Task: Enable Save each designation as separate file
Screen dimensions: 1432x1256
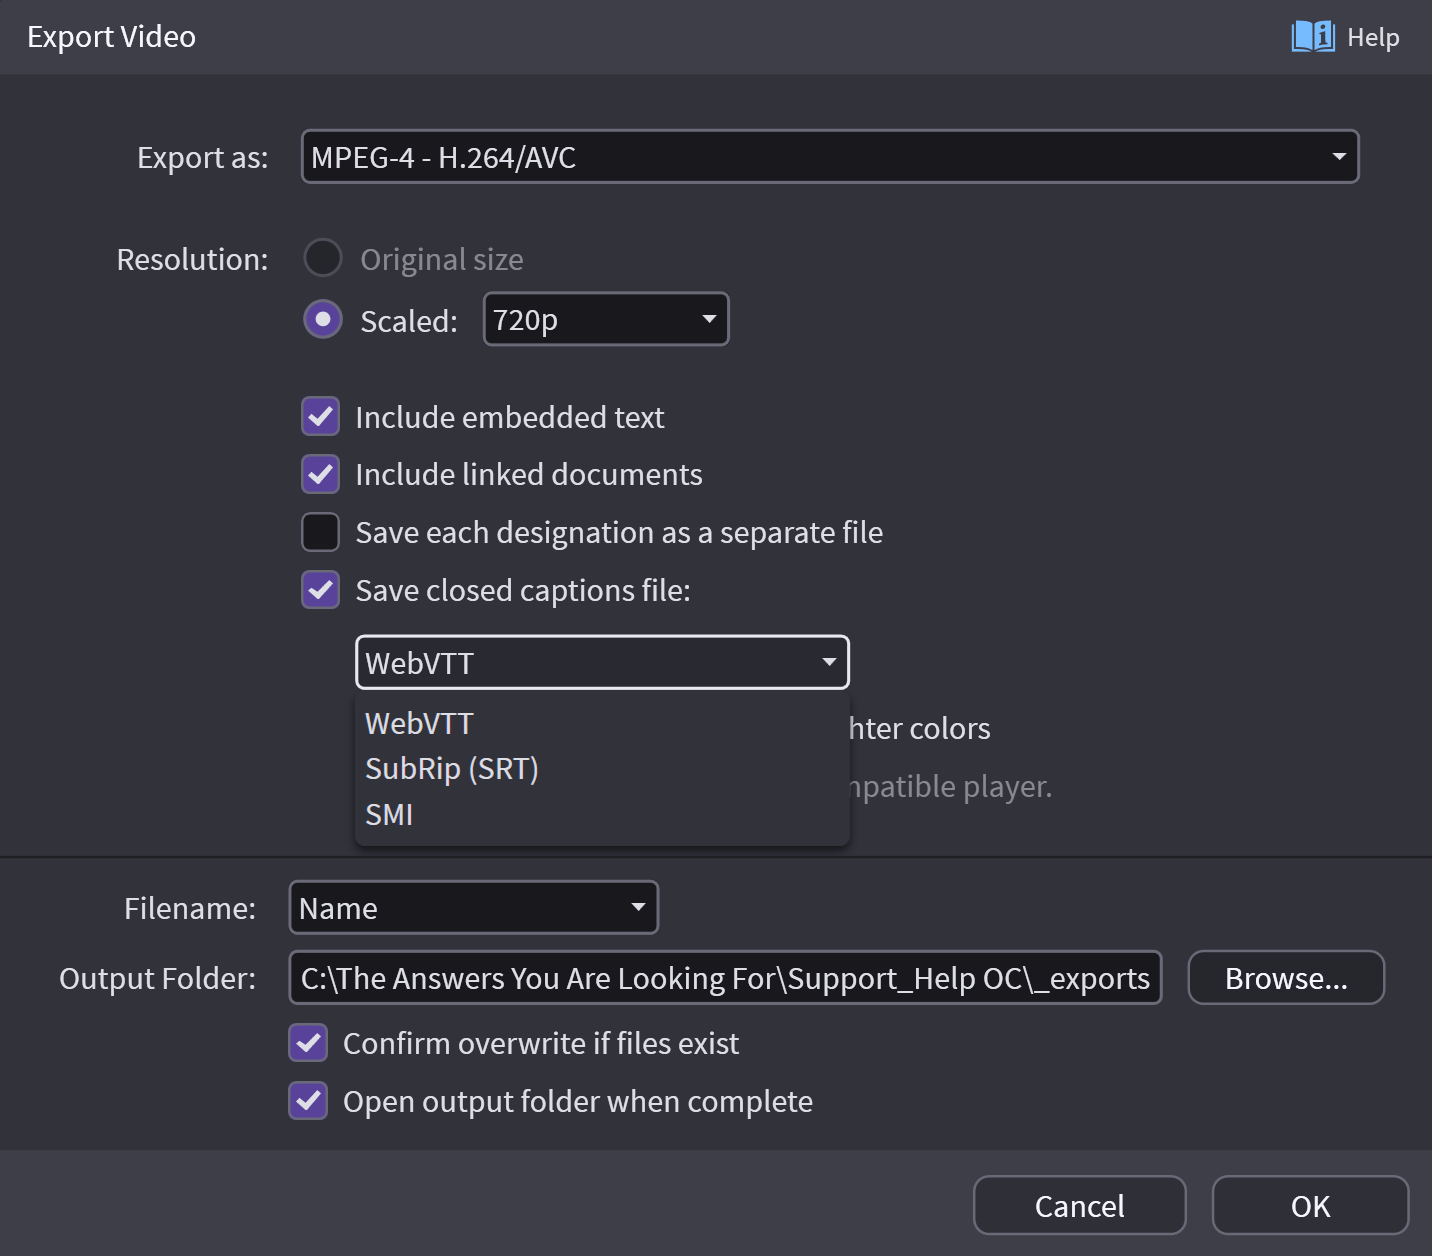Action: point(321,532)
